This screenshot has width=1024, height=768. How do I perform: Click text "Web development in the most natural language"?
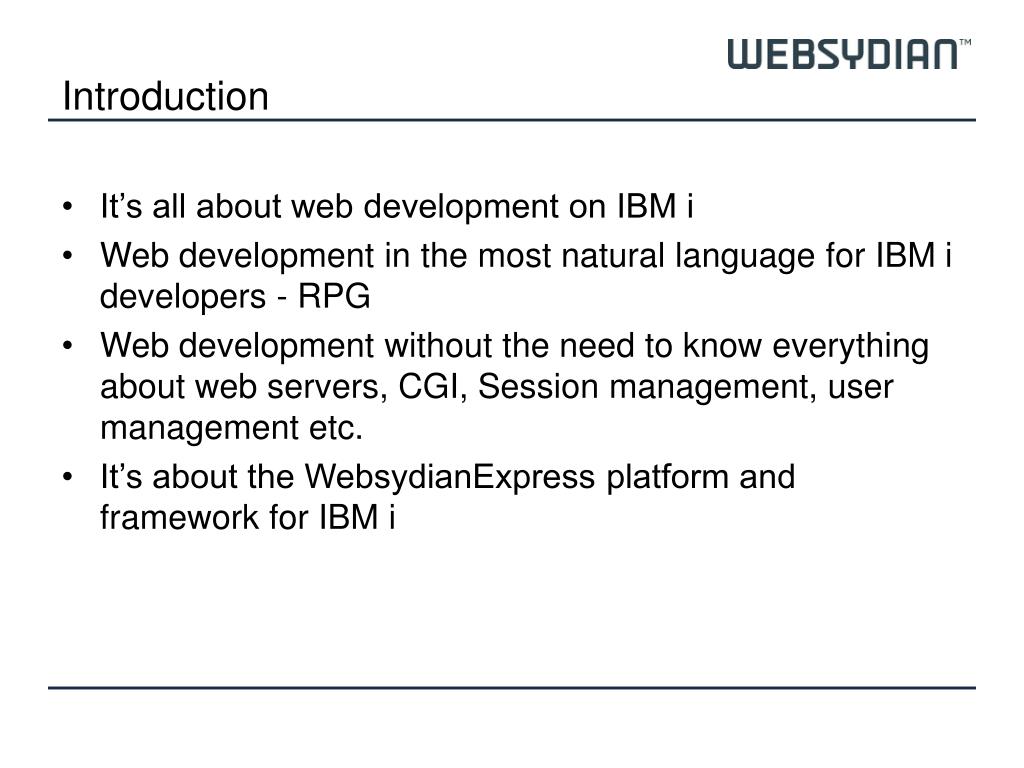pos(458,255)
